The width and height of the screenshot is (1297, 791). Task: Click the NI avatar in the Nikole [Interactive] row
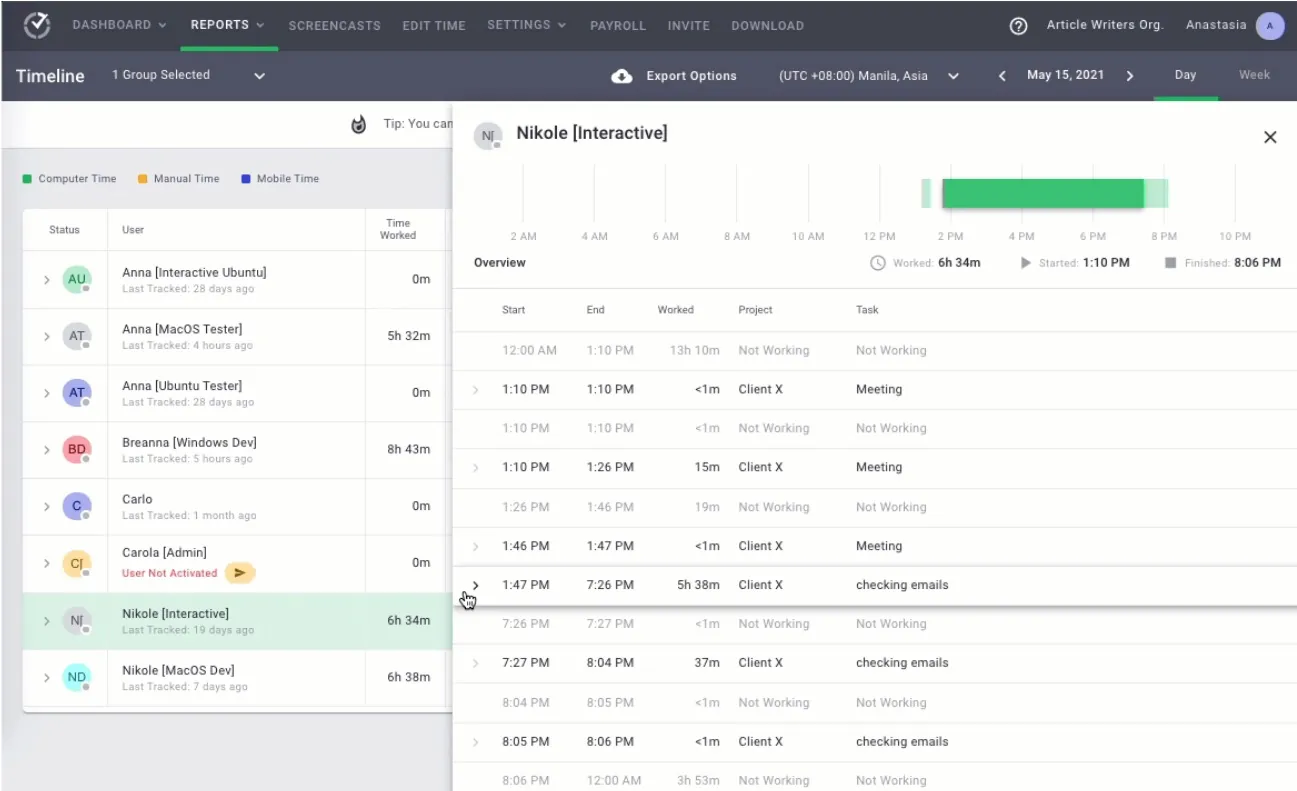tap(77, 620)
